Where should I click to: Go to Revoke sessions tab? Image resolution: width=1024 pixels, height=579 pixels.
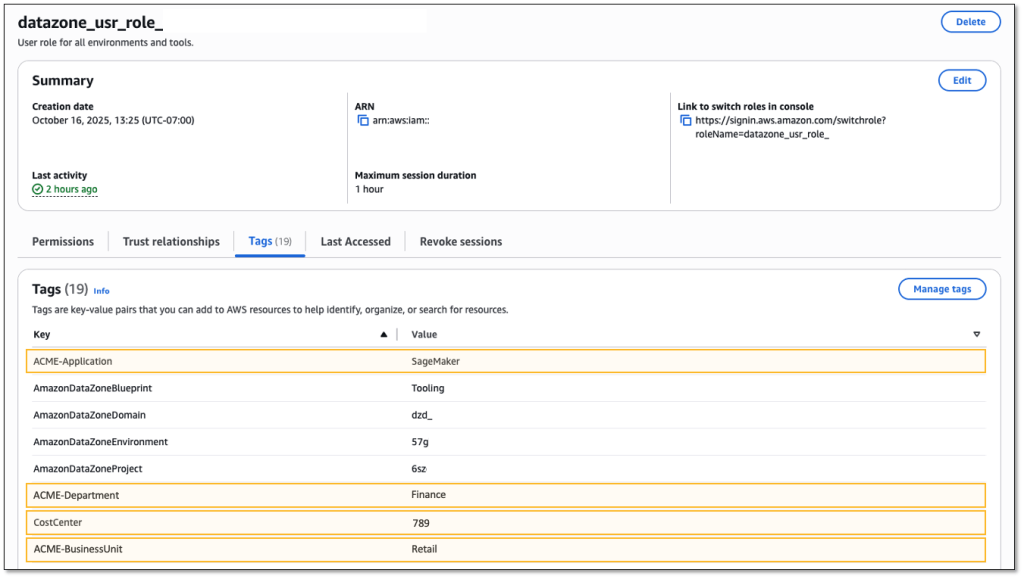tap(461, 241)
